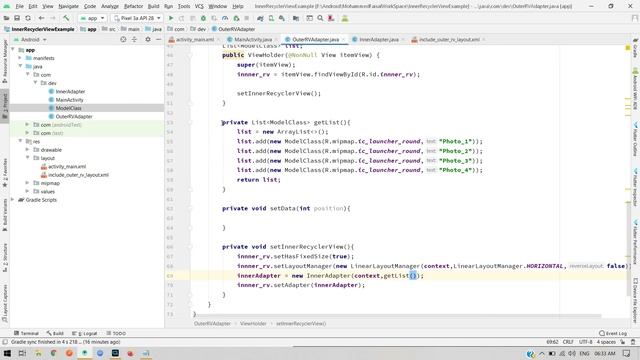Viewport: 640px width, 360px height.
Task: Open the app run configuration dropdown
Action: [92, 18]
